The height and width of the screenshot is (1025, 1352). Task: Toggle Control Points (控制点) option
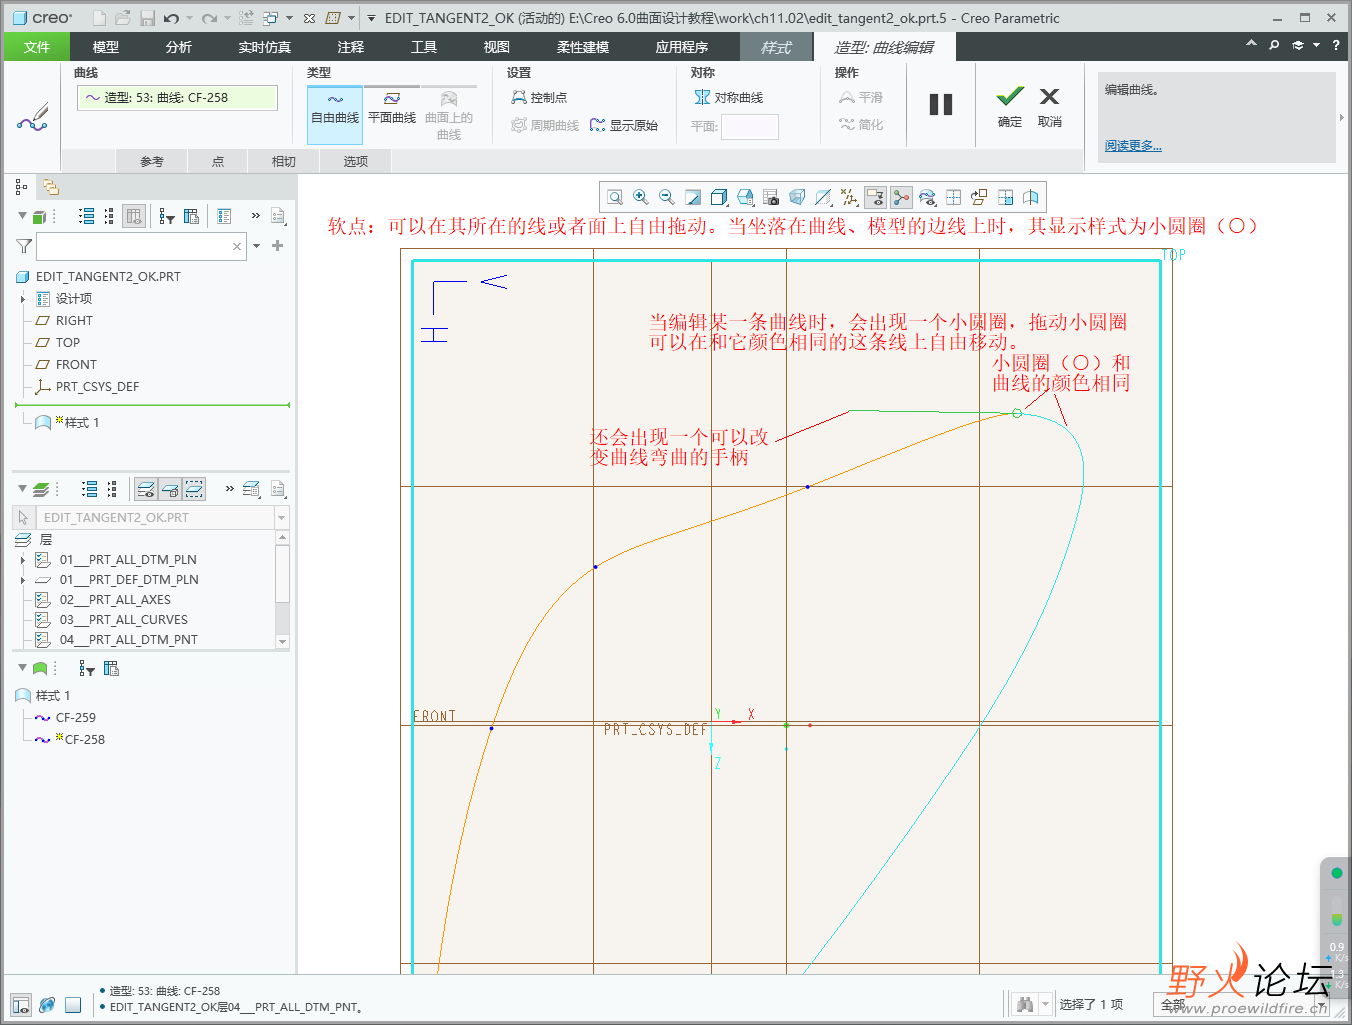pyautogui.click(x=539, y=97)
